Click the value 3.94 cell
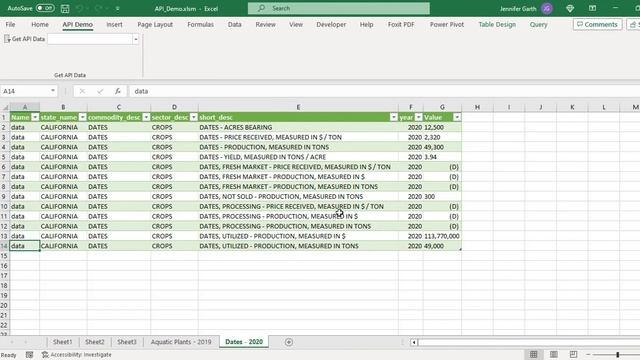This screenshot has height=360, width=640. (442, 157)
